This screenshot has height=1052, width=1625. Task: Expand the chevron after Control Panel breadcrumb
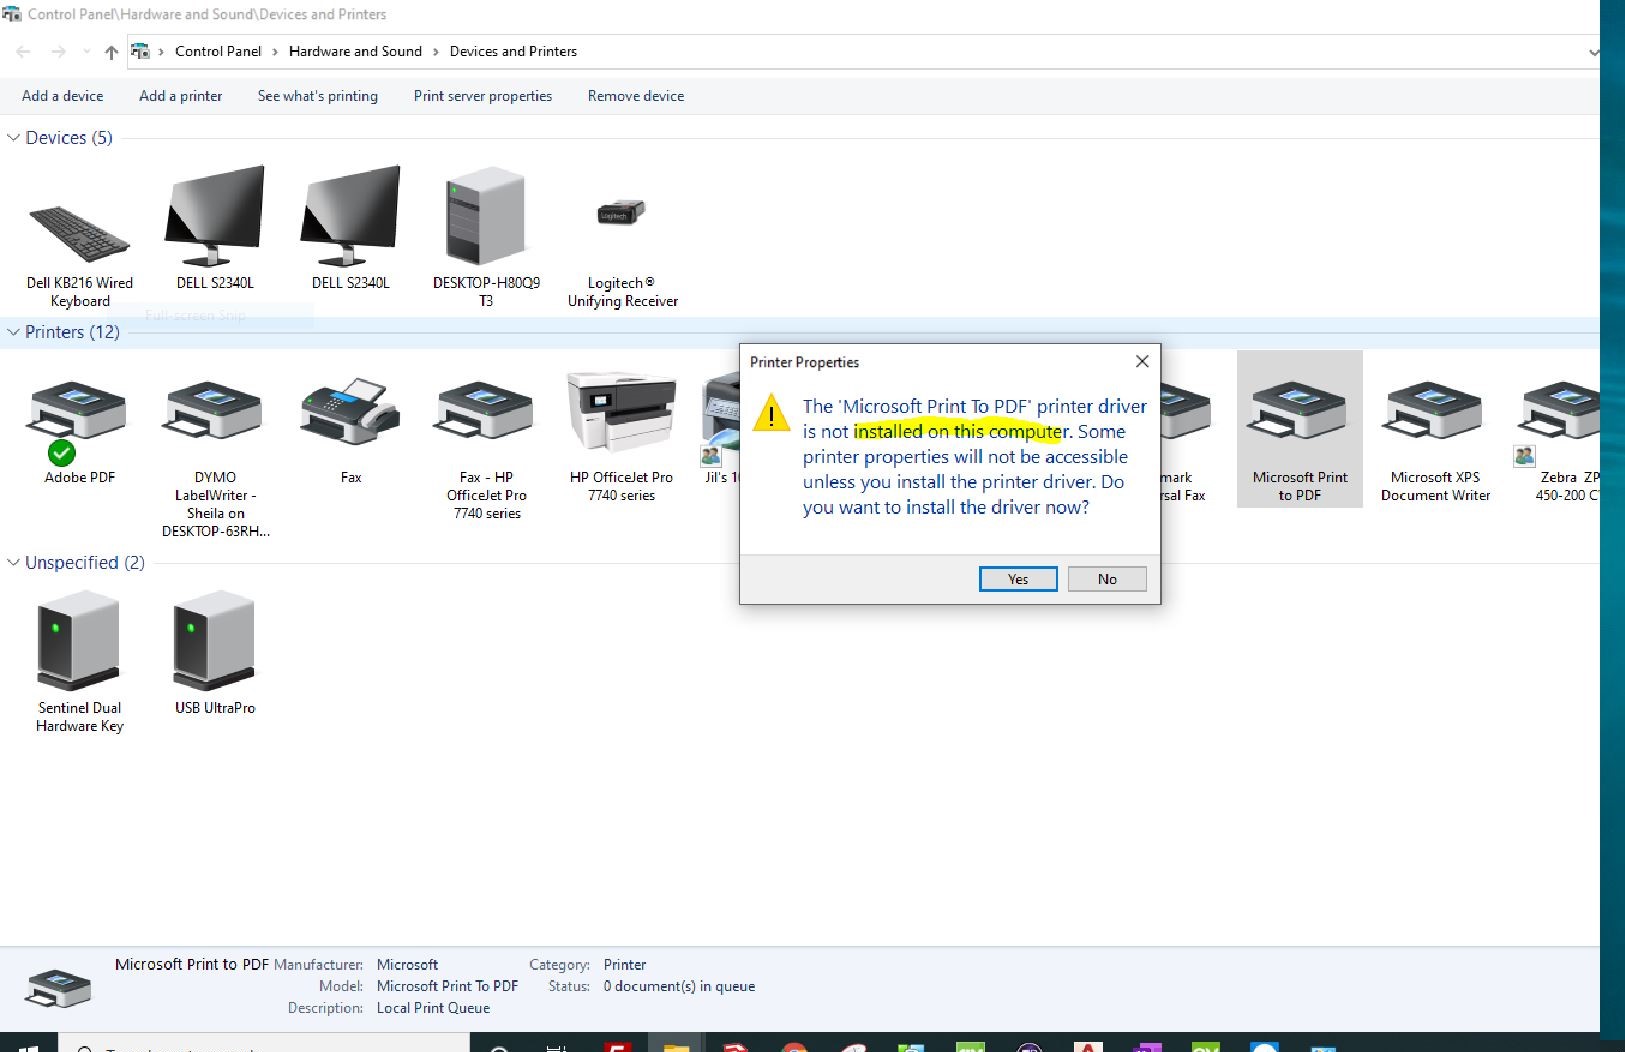(275, 52)
